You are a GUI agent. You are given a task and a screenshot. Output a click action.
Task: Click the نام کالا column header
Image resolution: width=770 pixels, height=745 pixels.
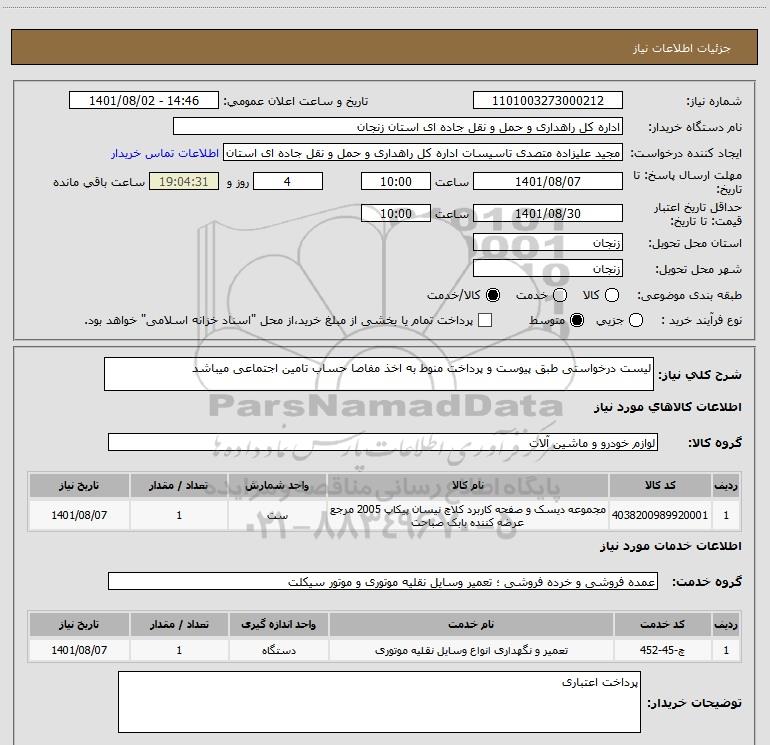click(468, 485)
